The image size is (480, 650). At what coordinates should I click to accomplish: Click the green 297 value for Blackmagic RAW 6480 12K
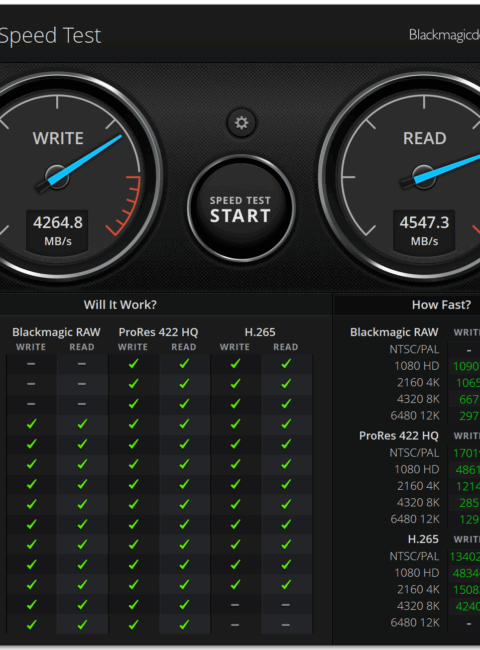click(469, 416)
